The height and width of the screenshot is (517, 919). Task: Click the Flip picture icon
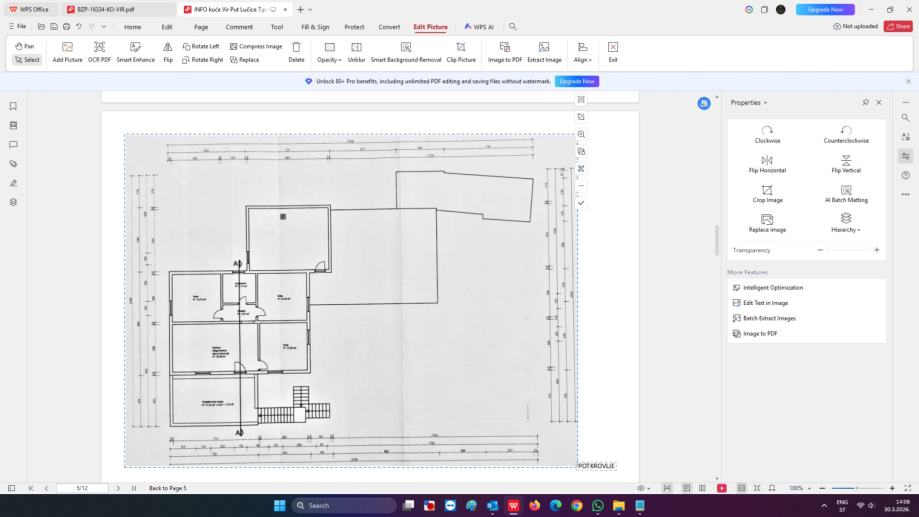click(x=168, y=47)
